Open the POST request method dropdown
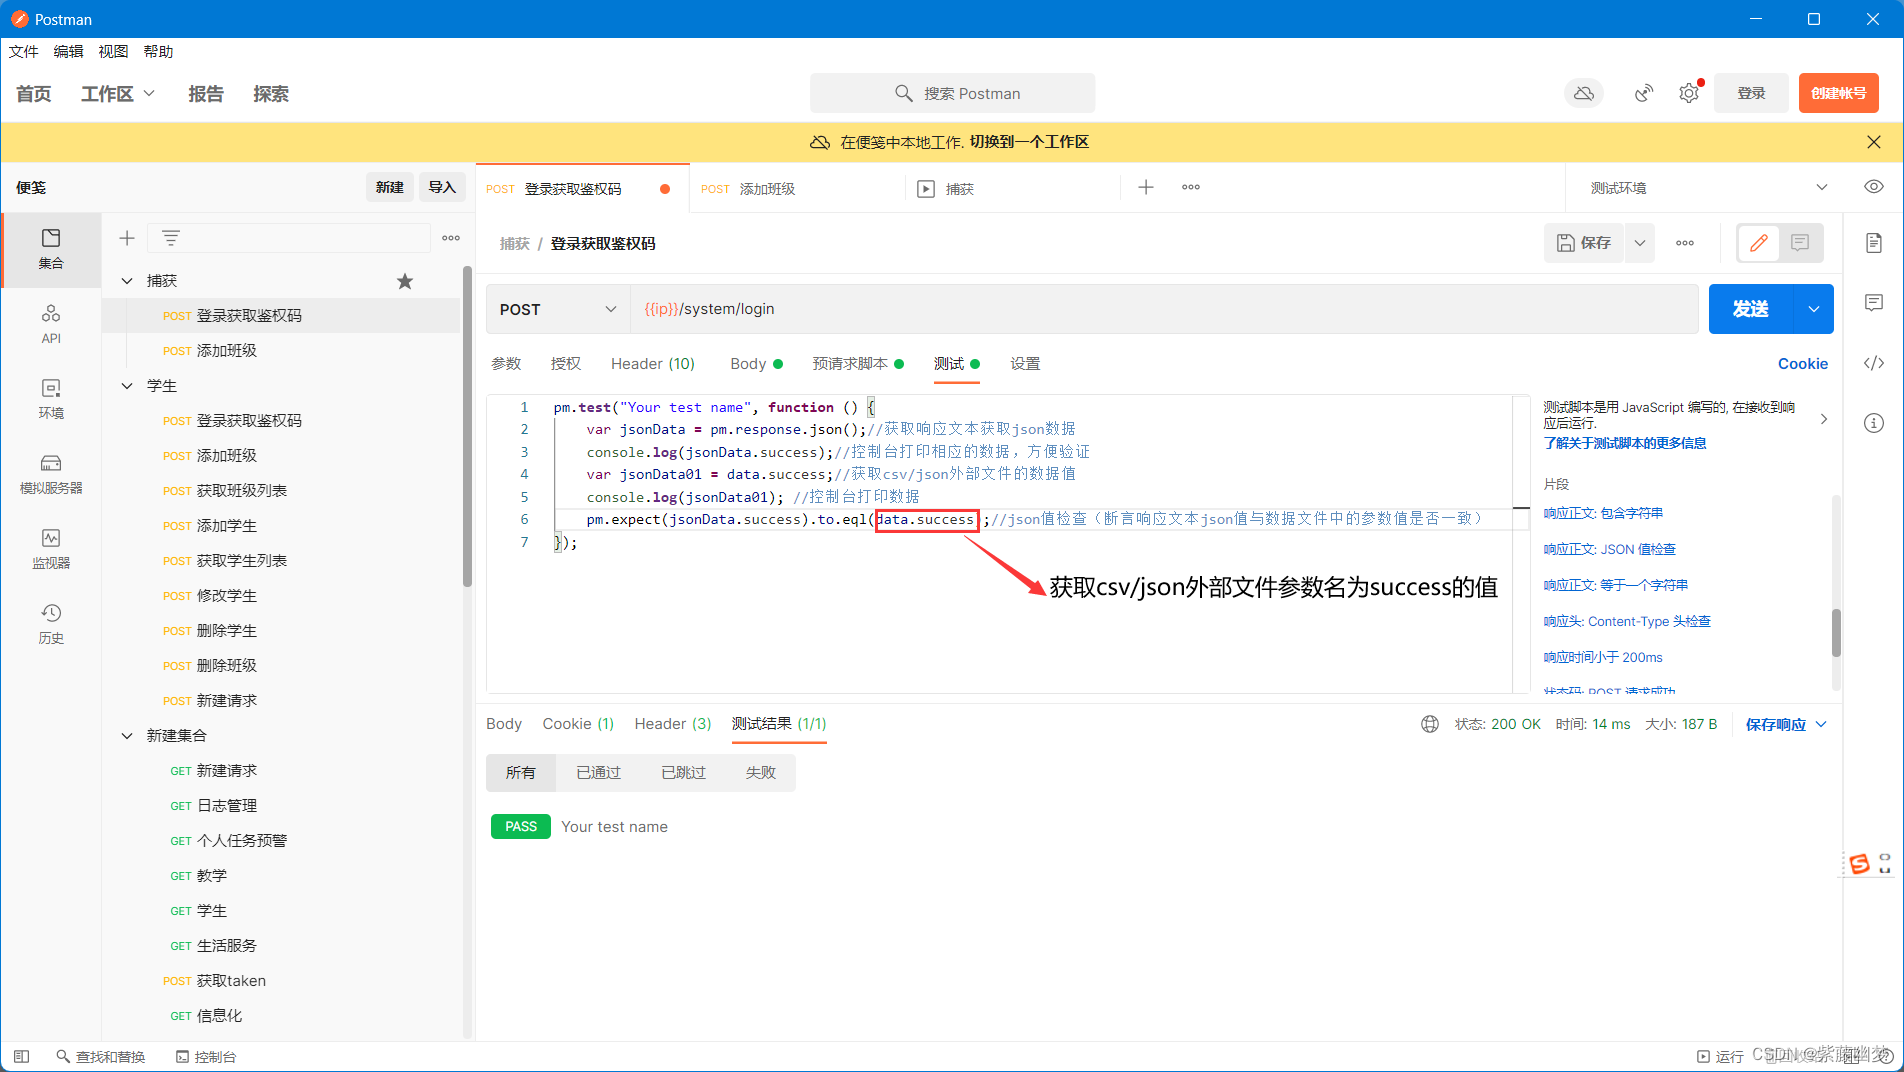Screen dimensions: 1904x1072 [557, 309]
